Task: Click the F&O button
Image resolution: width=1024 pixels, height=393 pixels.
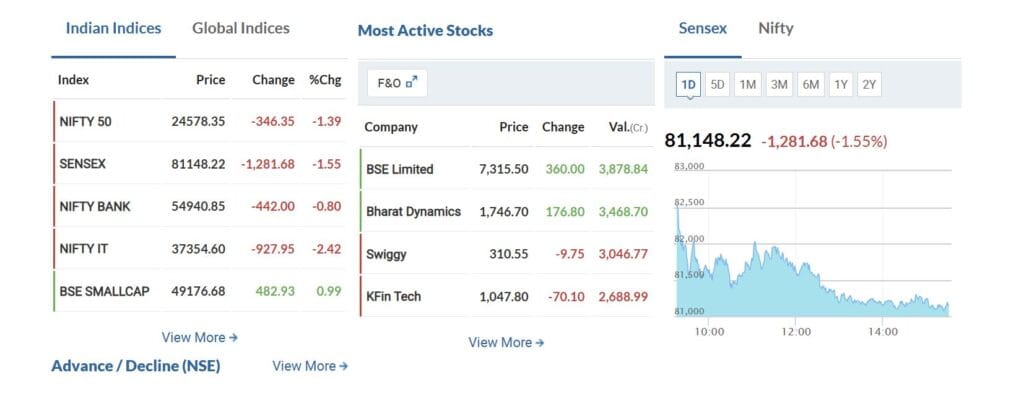Action: point(397,83)
